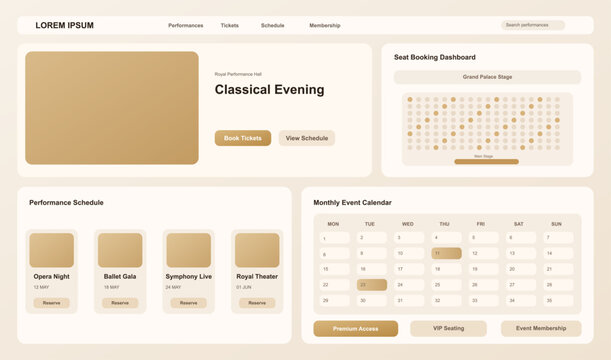Open the Classical Evening hero image
This screenshot has height=360, width=611.
(112, 108)
